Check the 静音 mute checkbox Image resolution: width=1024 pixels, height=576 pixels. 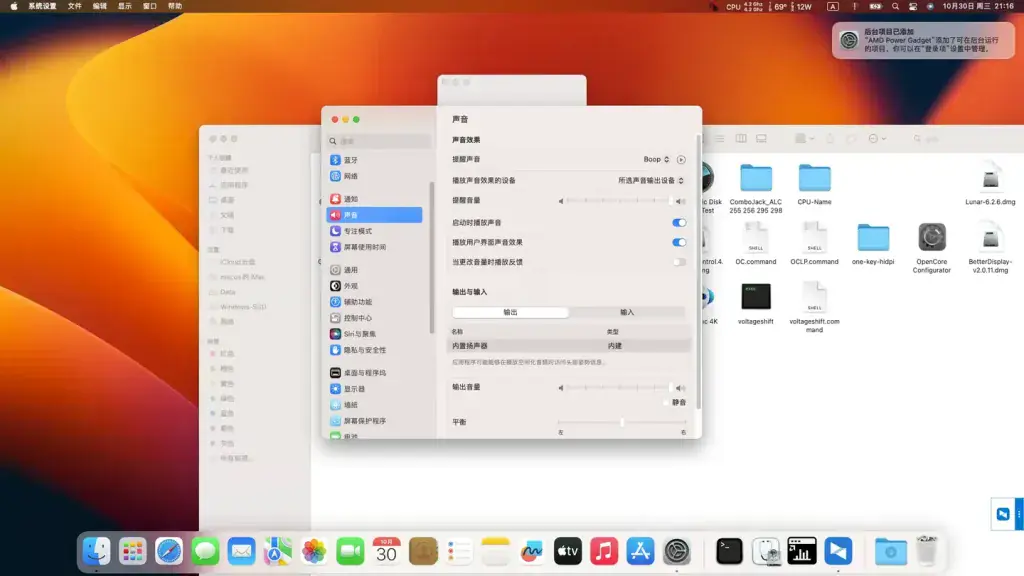[x=667, y=403]
